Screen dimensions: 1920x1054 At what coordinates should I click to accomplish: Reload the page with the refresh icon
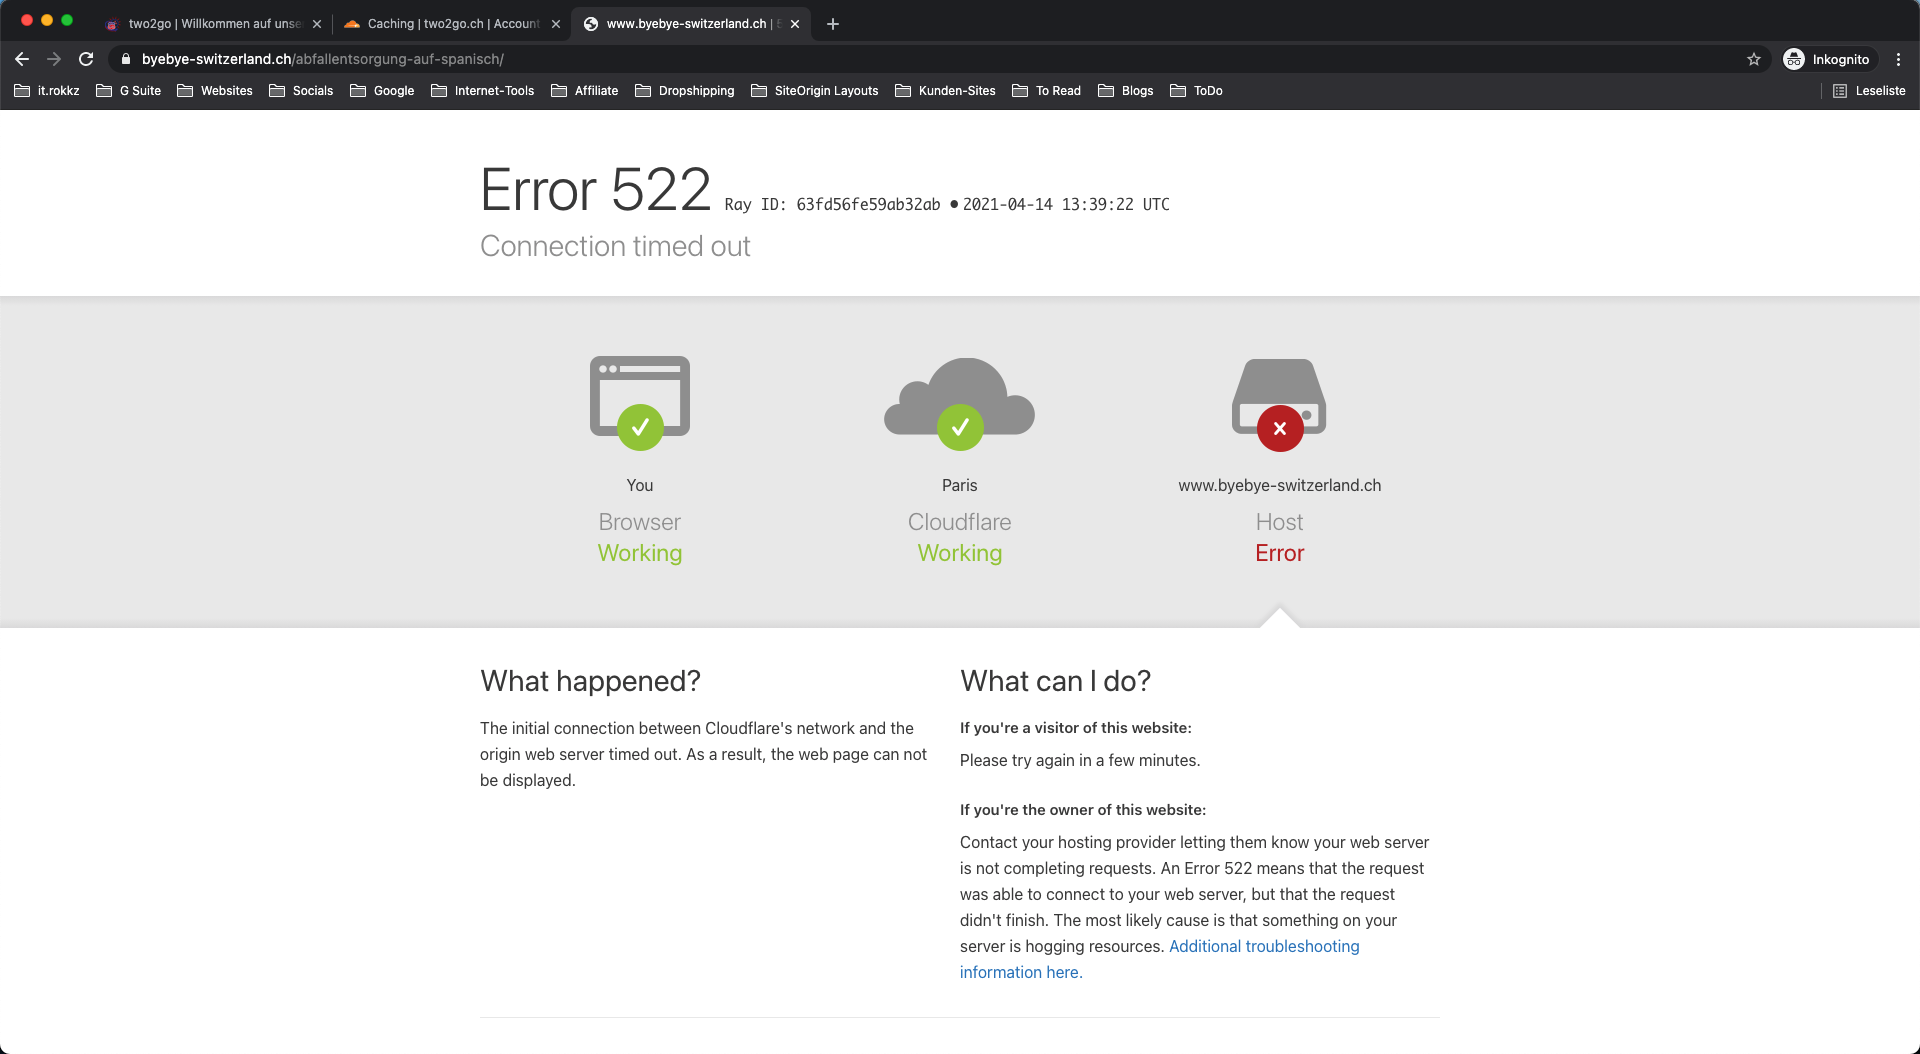86,59
